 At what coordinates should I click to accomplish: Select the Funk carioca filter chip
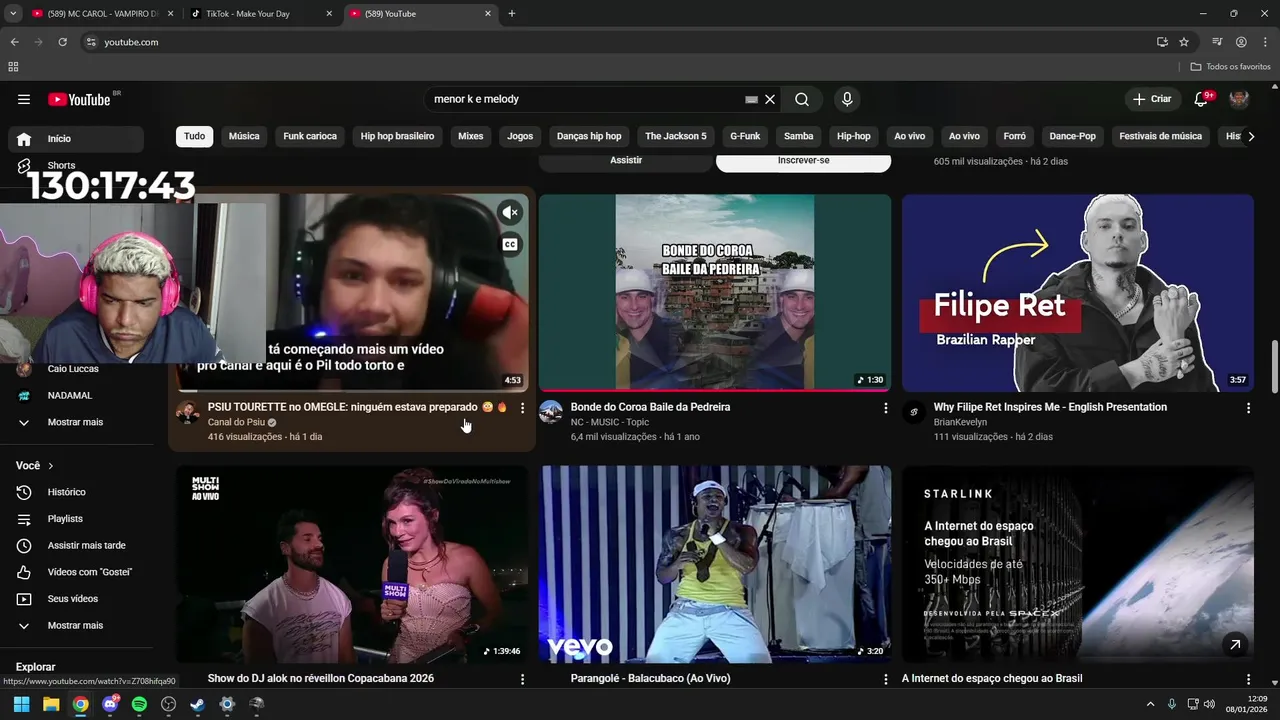click(310, 136)
